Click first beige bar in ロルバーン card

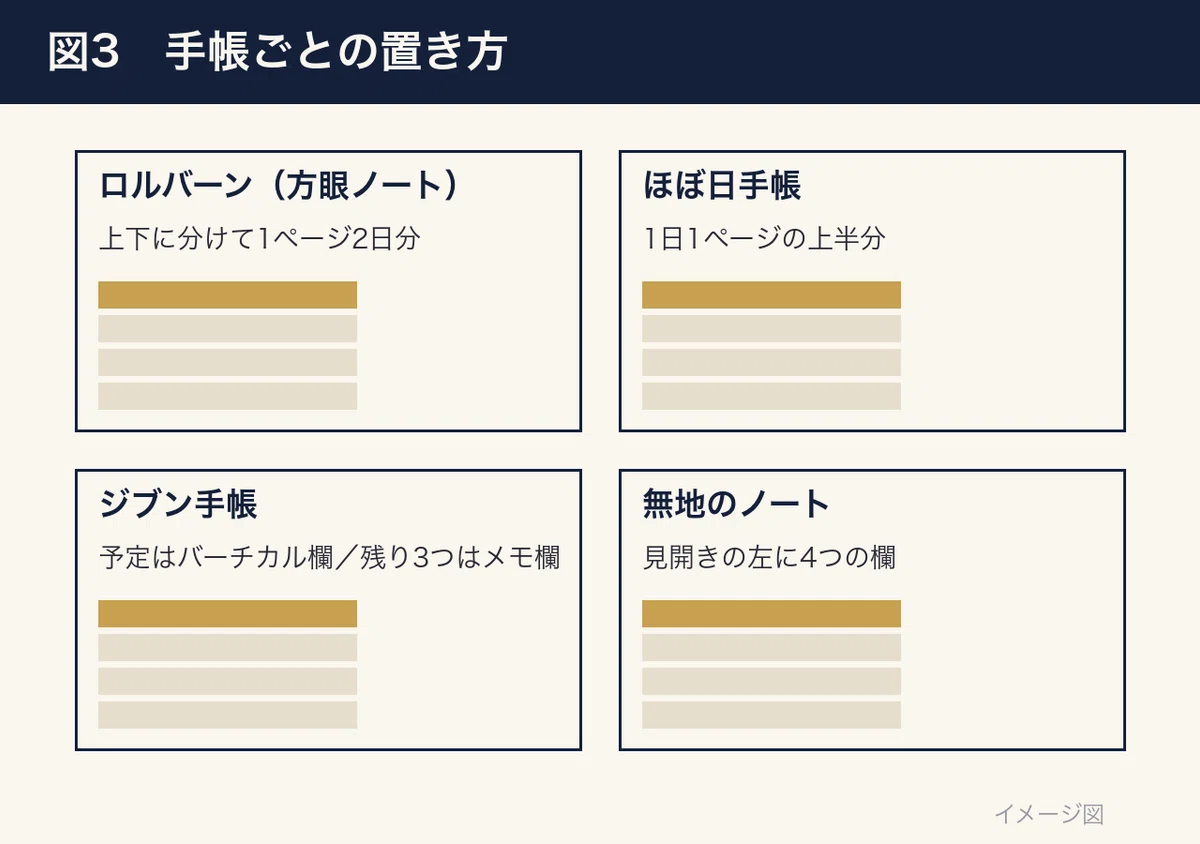tap(227, 329)
